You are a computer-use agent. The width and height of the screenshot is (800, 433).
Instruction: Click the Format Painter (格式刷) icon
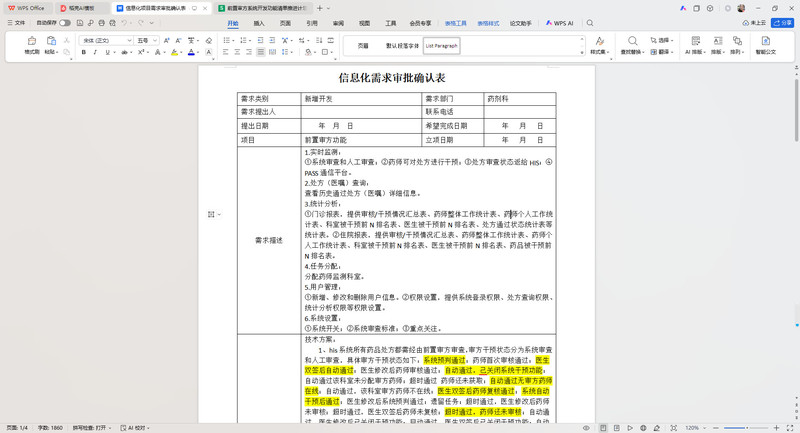(32, 41)
